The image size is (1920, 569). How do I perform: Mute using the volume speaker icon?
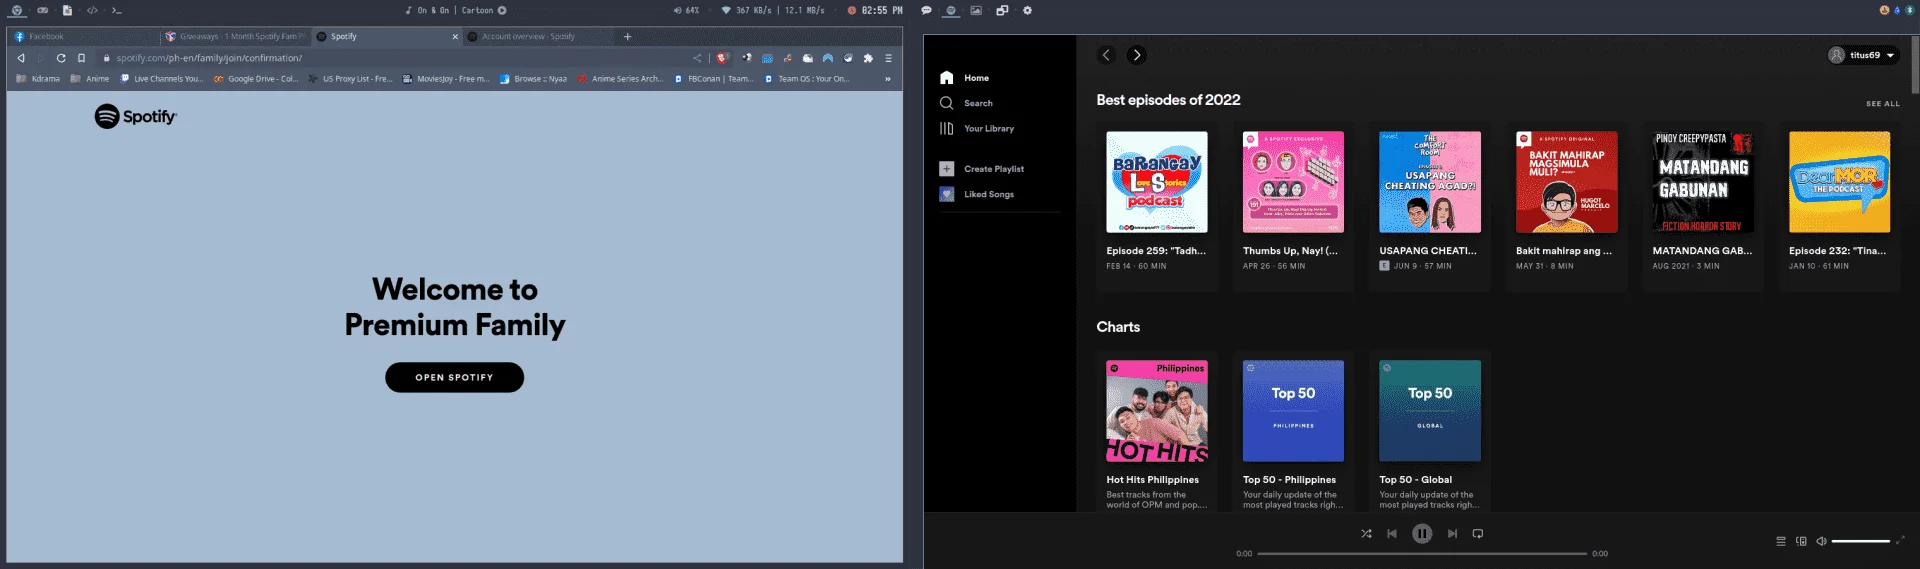[x=1821, y=541]
